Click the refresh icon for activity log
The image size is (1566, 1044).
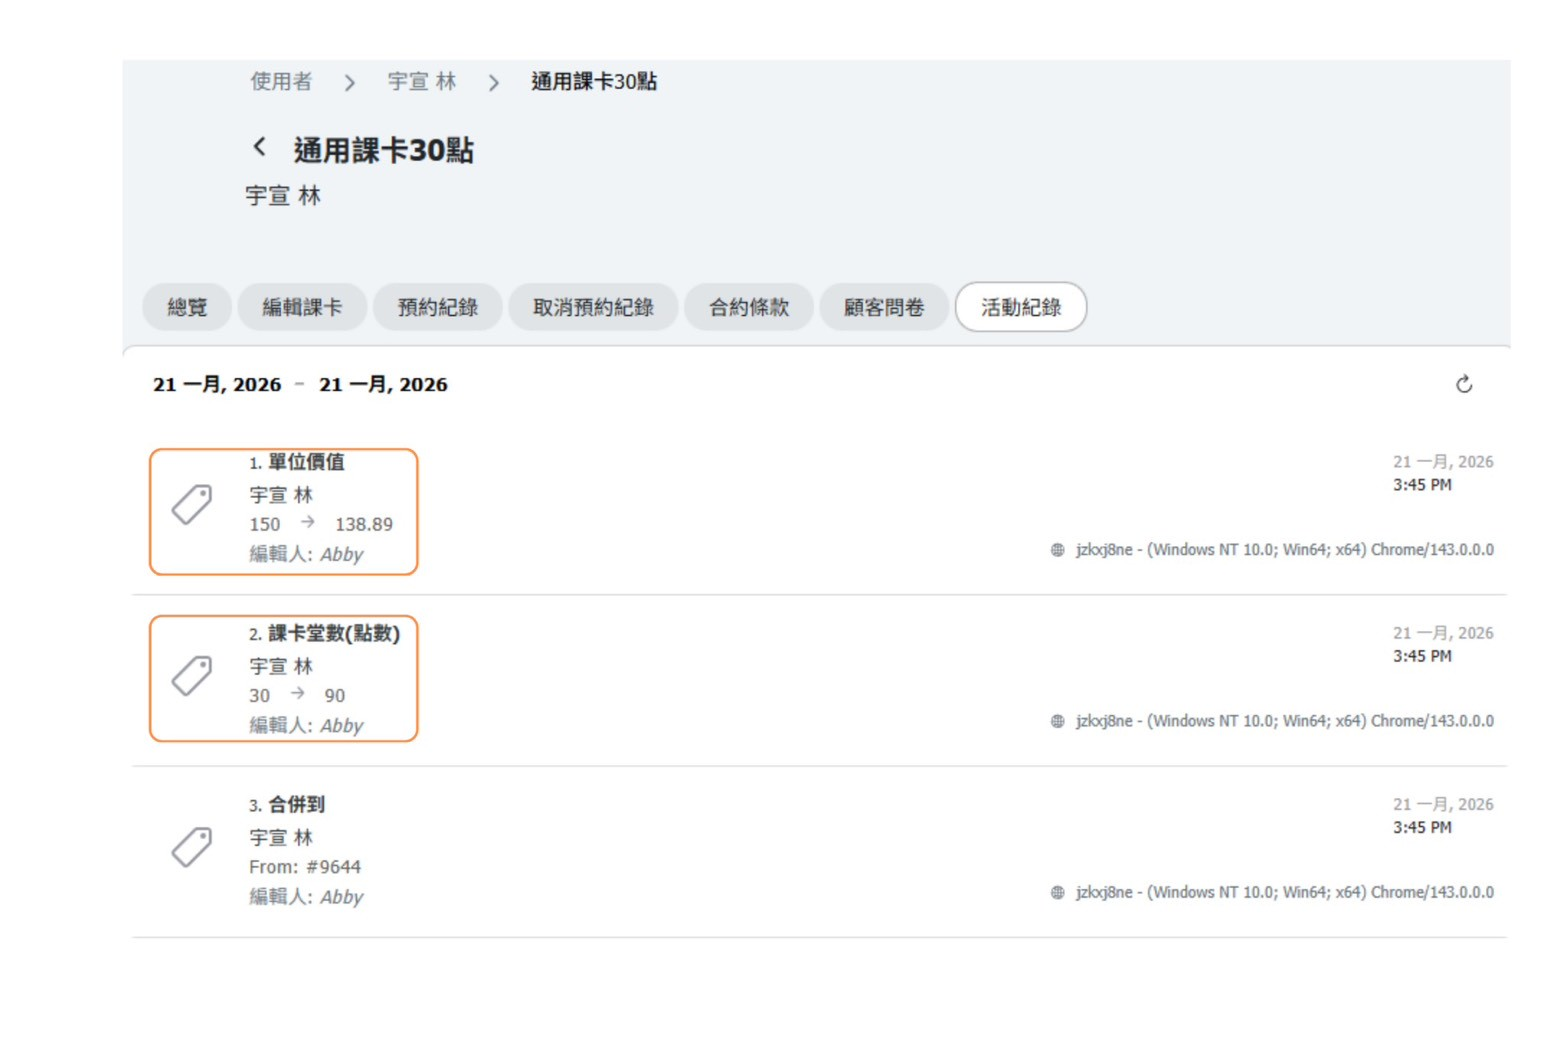coord(1464,385)
